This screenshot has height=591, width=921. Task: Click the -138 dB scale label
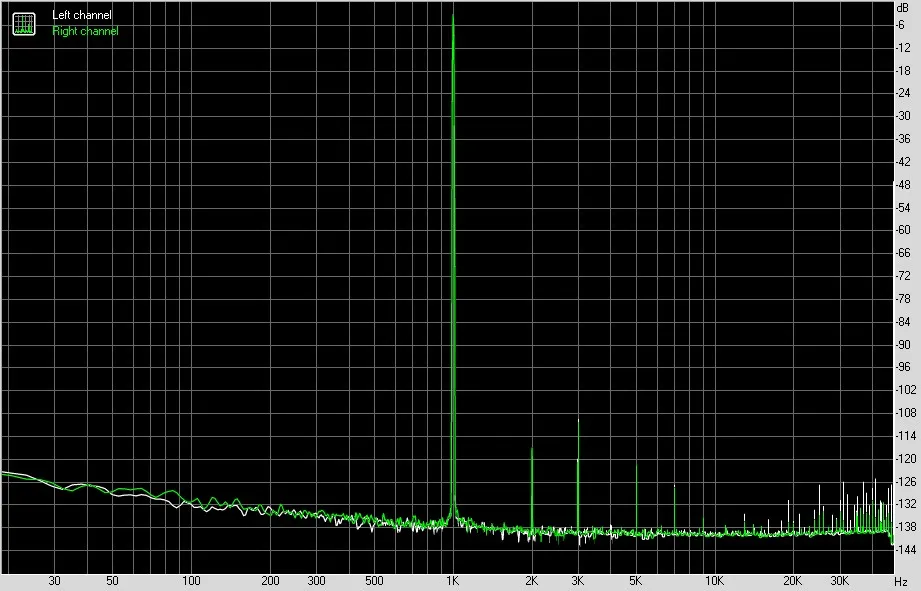pyautogui.click(x=905, y=527)
